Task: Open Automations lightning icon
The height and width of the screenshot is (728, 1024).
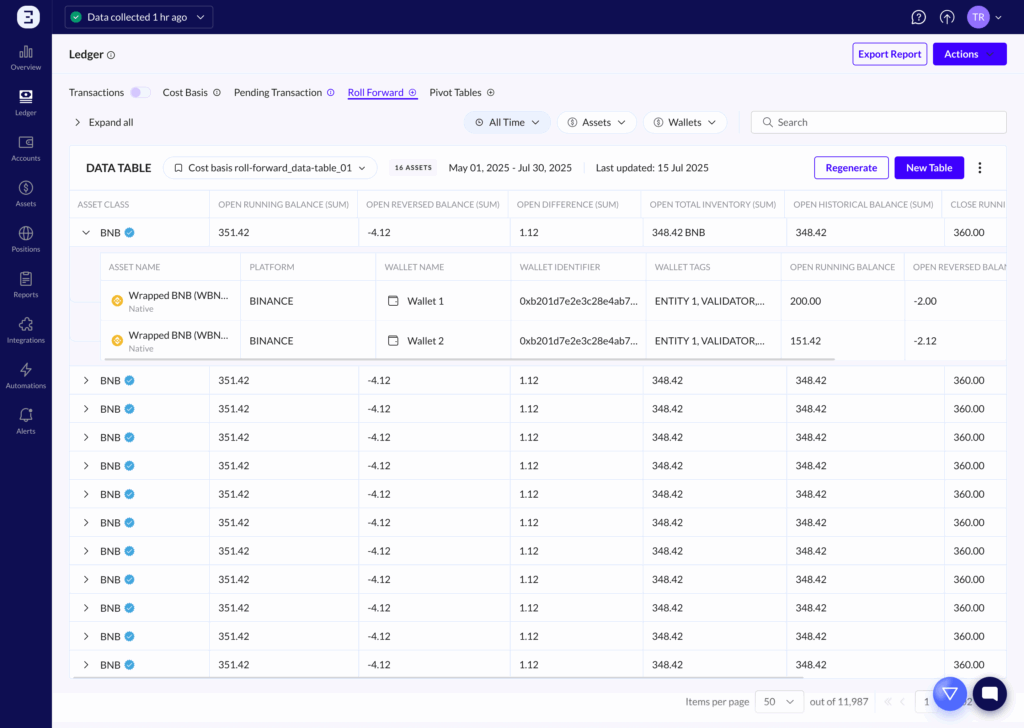Action: tap(26, 375)
